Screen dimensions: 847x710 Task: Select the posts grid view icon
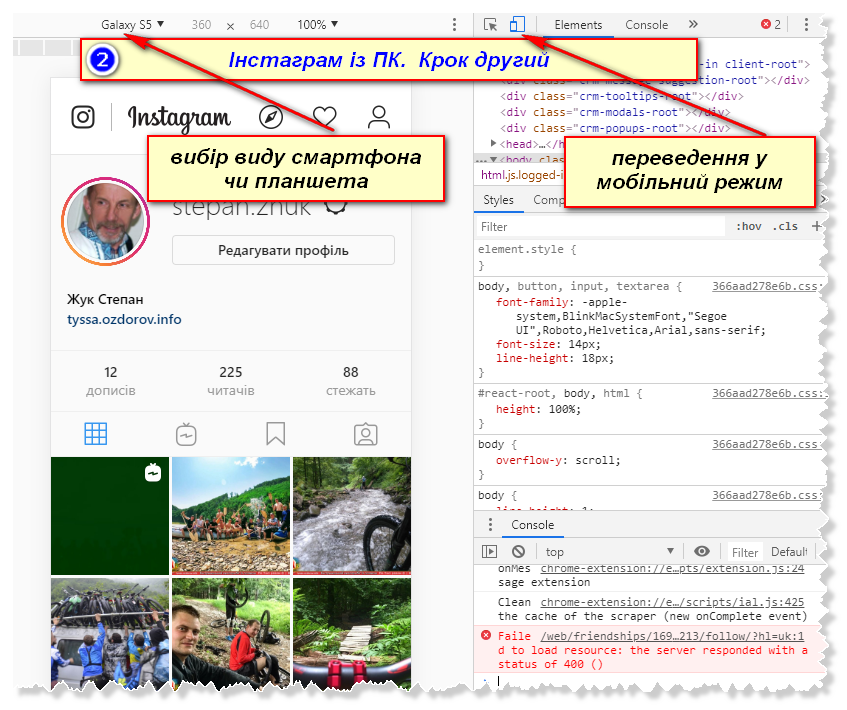tap(96, 434)
